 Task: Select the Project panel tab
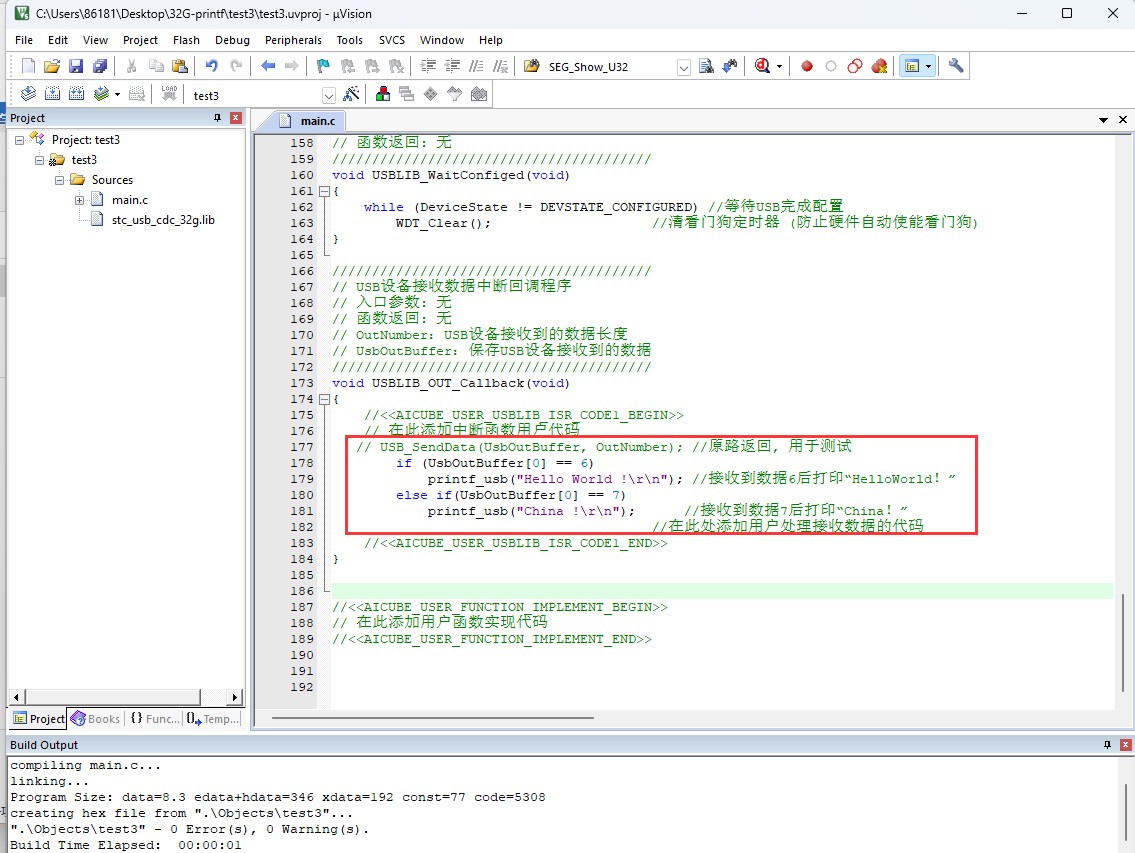click(x=39, y=718)
